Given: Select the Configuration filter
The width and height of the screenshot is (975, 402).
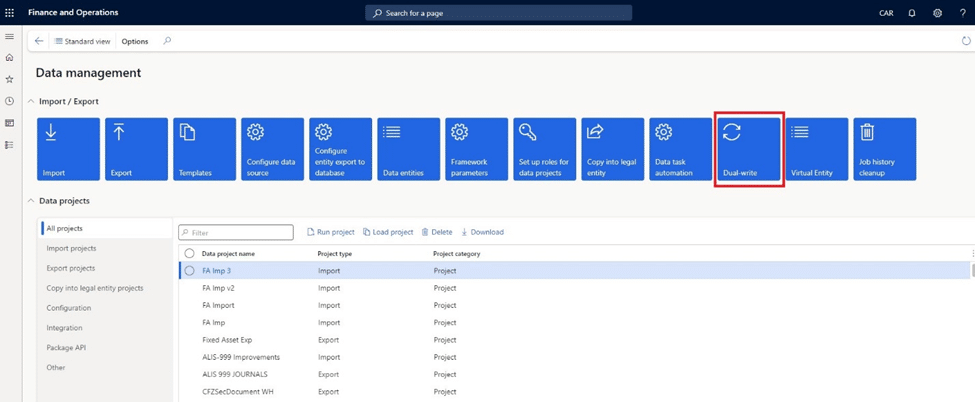Looking at the screenshot, I should [106, 308].
